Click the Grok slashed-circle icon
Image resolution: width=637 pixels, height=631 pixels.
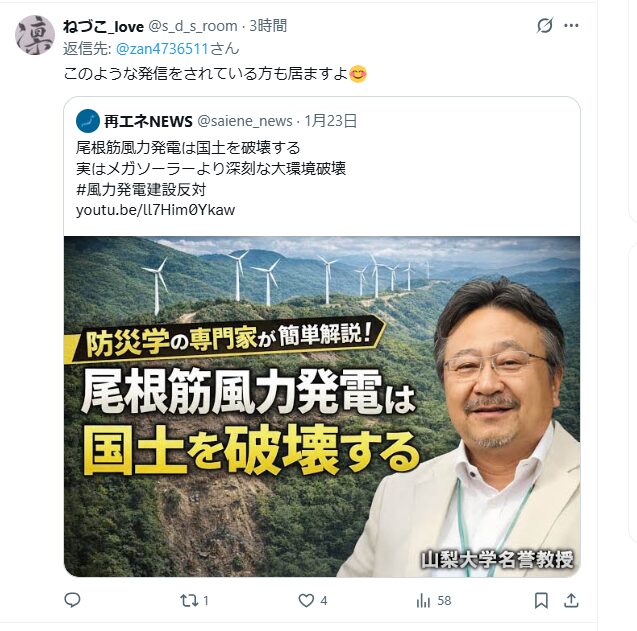click(x=544, y=25)
